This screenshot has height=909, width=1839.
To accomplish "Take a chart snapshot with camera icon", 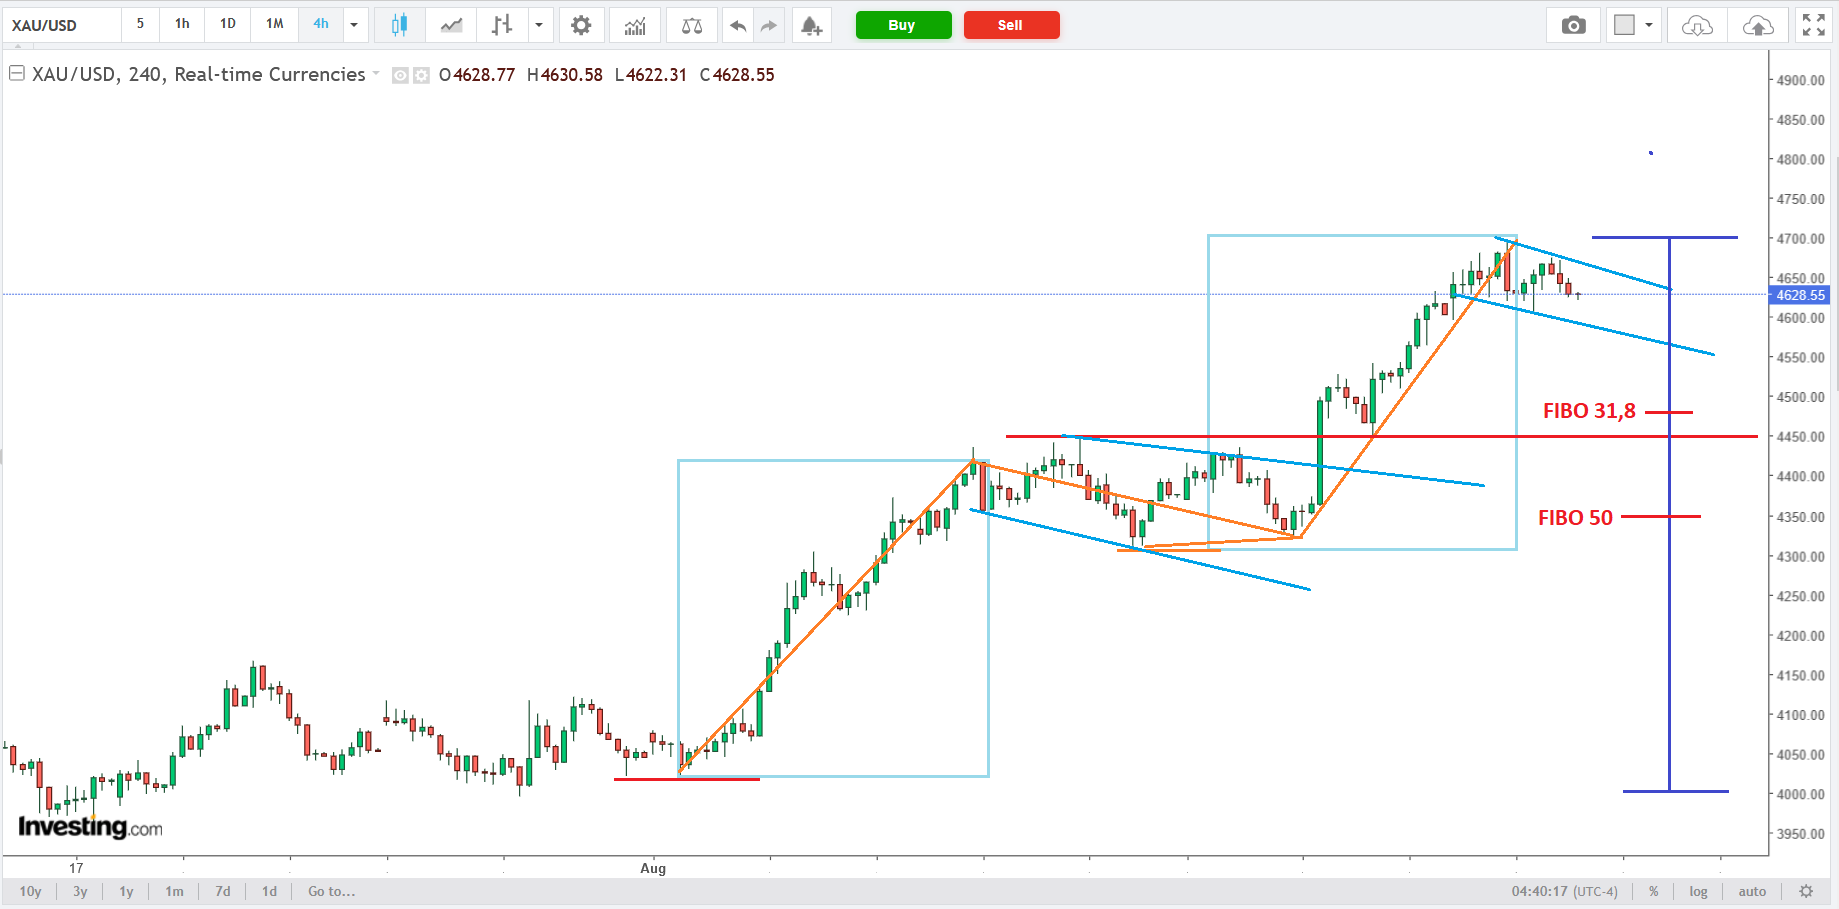I will click(1573, 25).
